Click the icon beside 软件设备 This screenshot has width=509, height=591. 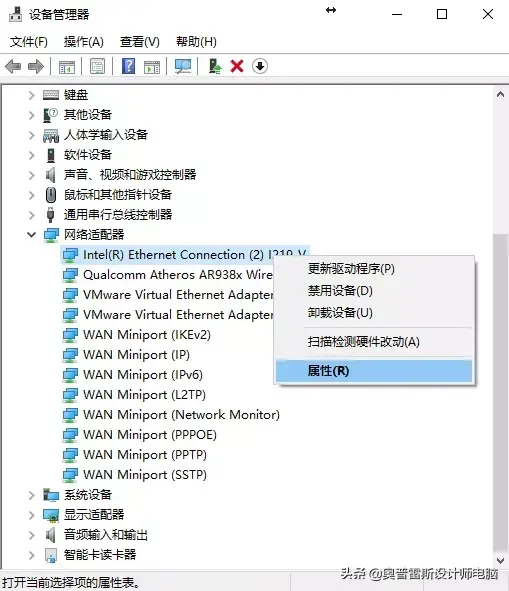51,155
